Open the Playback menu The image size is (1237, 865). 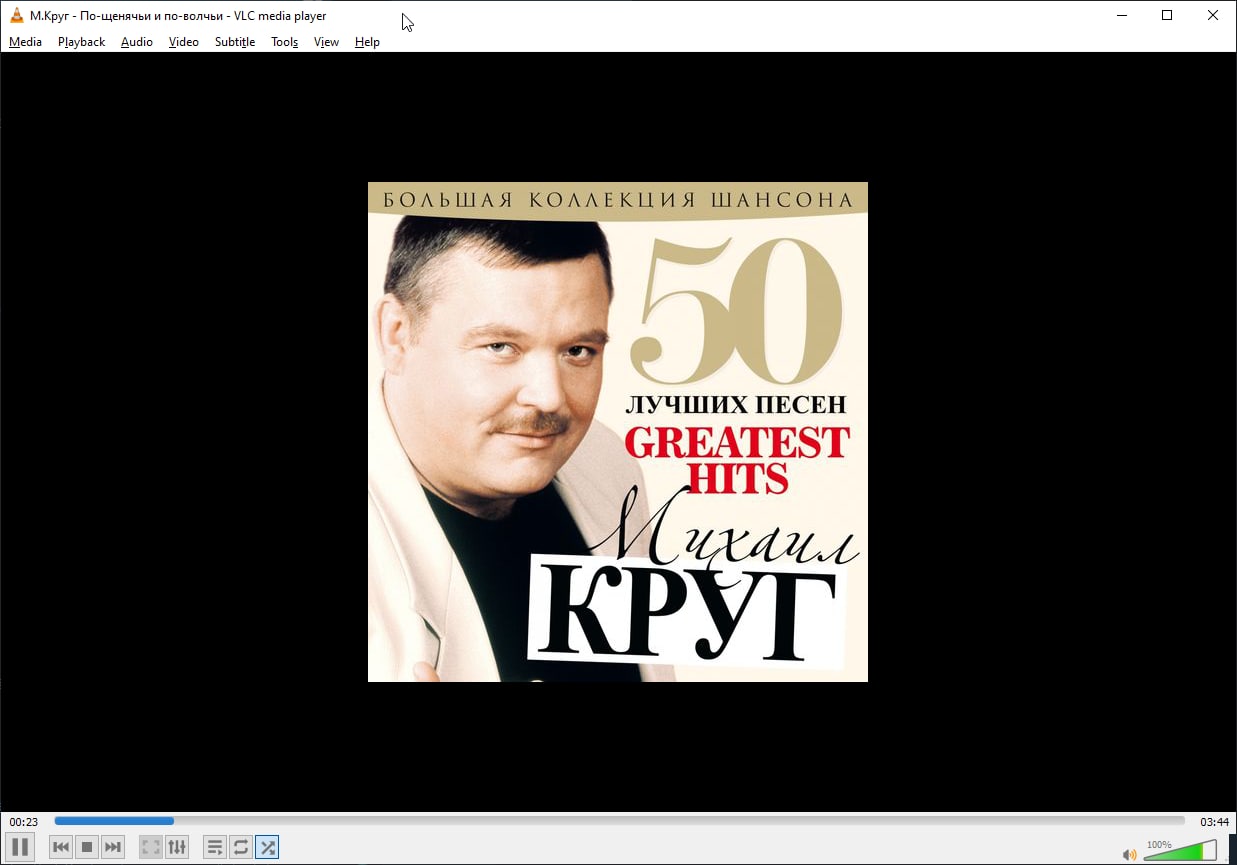81,42
